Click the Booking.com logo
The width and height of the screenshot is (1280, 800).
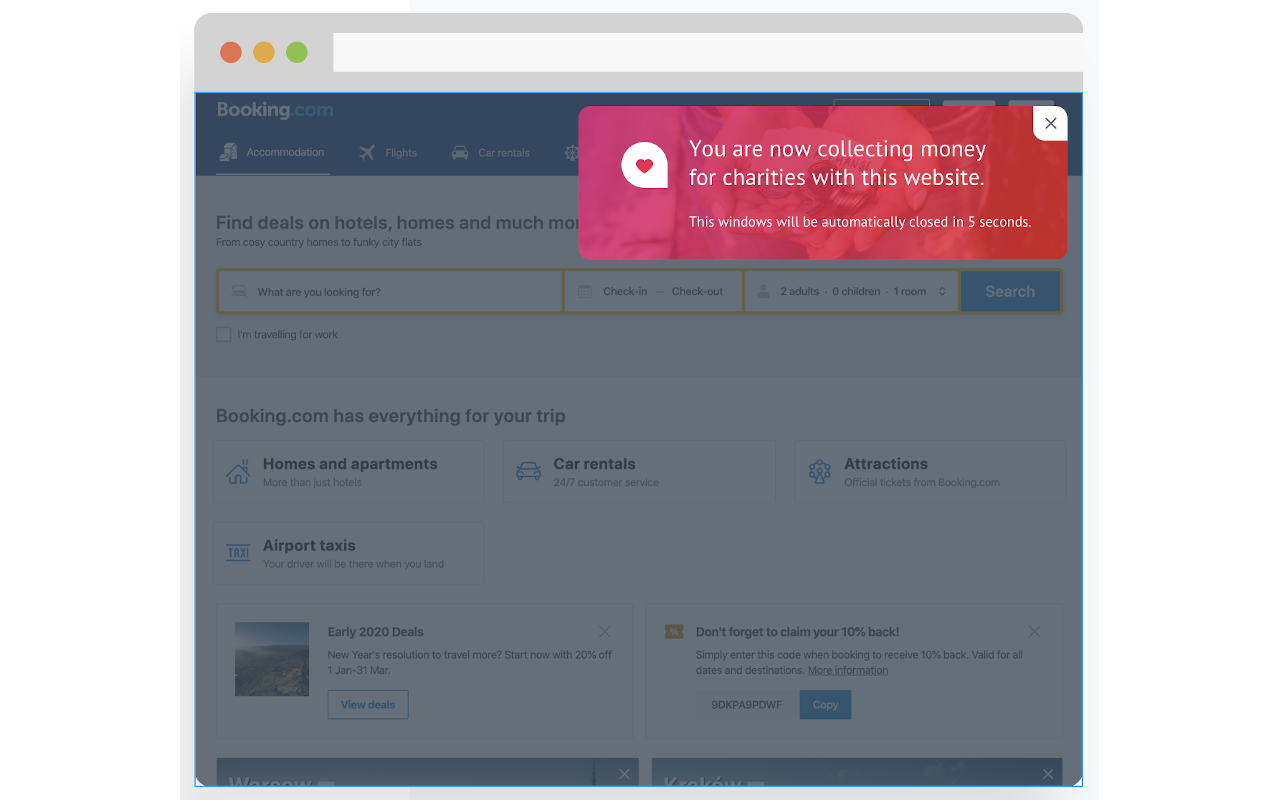[x=275, y=110]
